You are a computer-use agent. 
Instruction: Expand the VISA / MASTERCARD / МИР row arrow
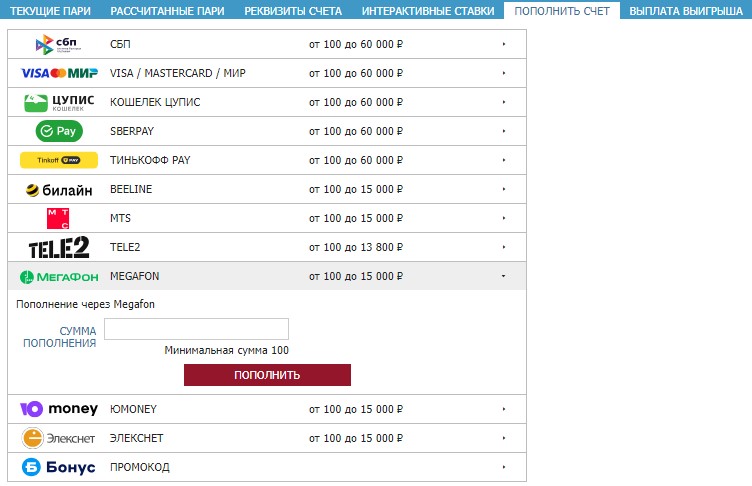(504, 73)
